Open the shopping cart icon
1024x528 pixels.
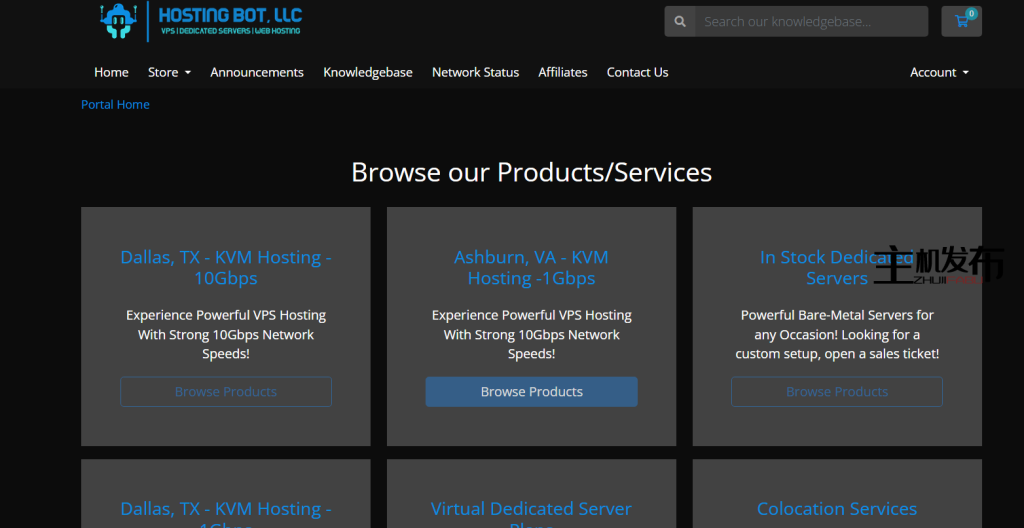(962, 21)
